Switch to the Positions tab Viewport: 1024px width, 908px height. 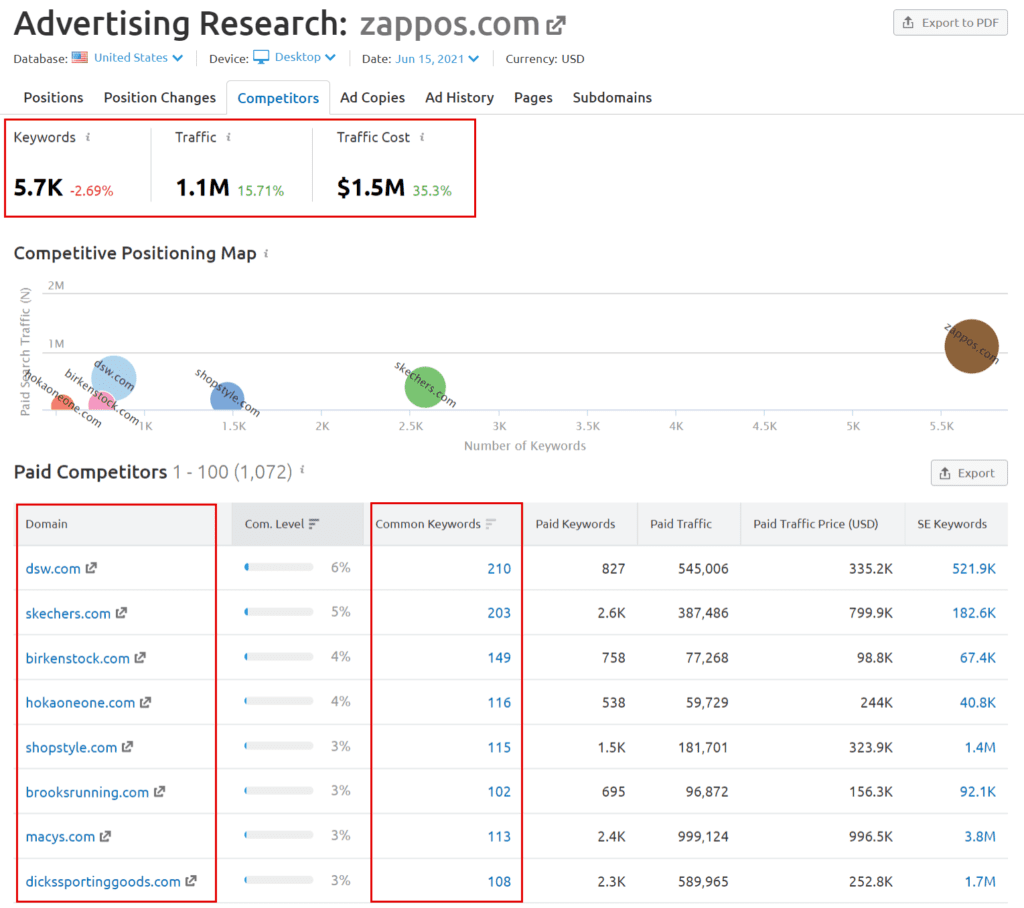click(54, 98)
